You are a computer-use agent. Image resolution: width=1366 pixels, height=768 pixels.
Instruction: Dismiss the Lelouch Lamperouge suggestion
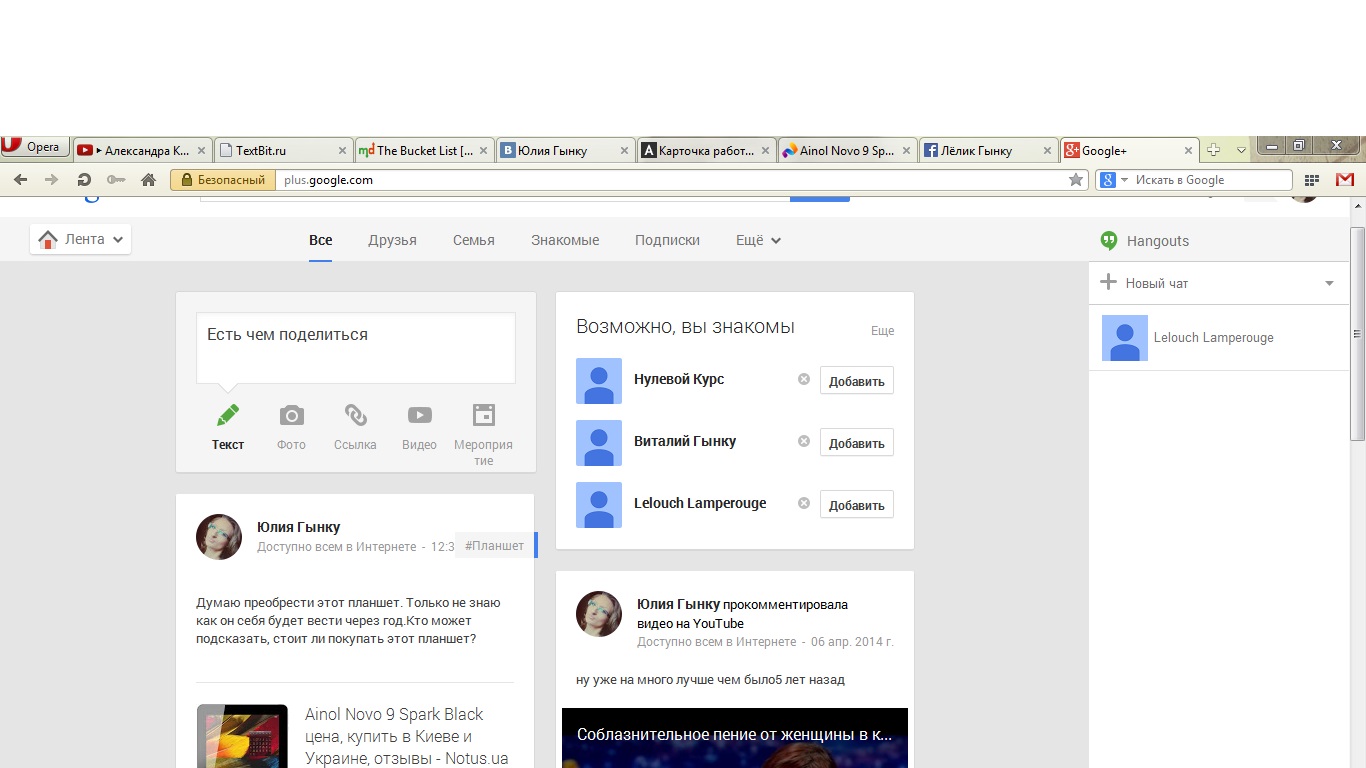(x=803, y=503)
